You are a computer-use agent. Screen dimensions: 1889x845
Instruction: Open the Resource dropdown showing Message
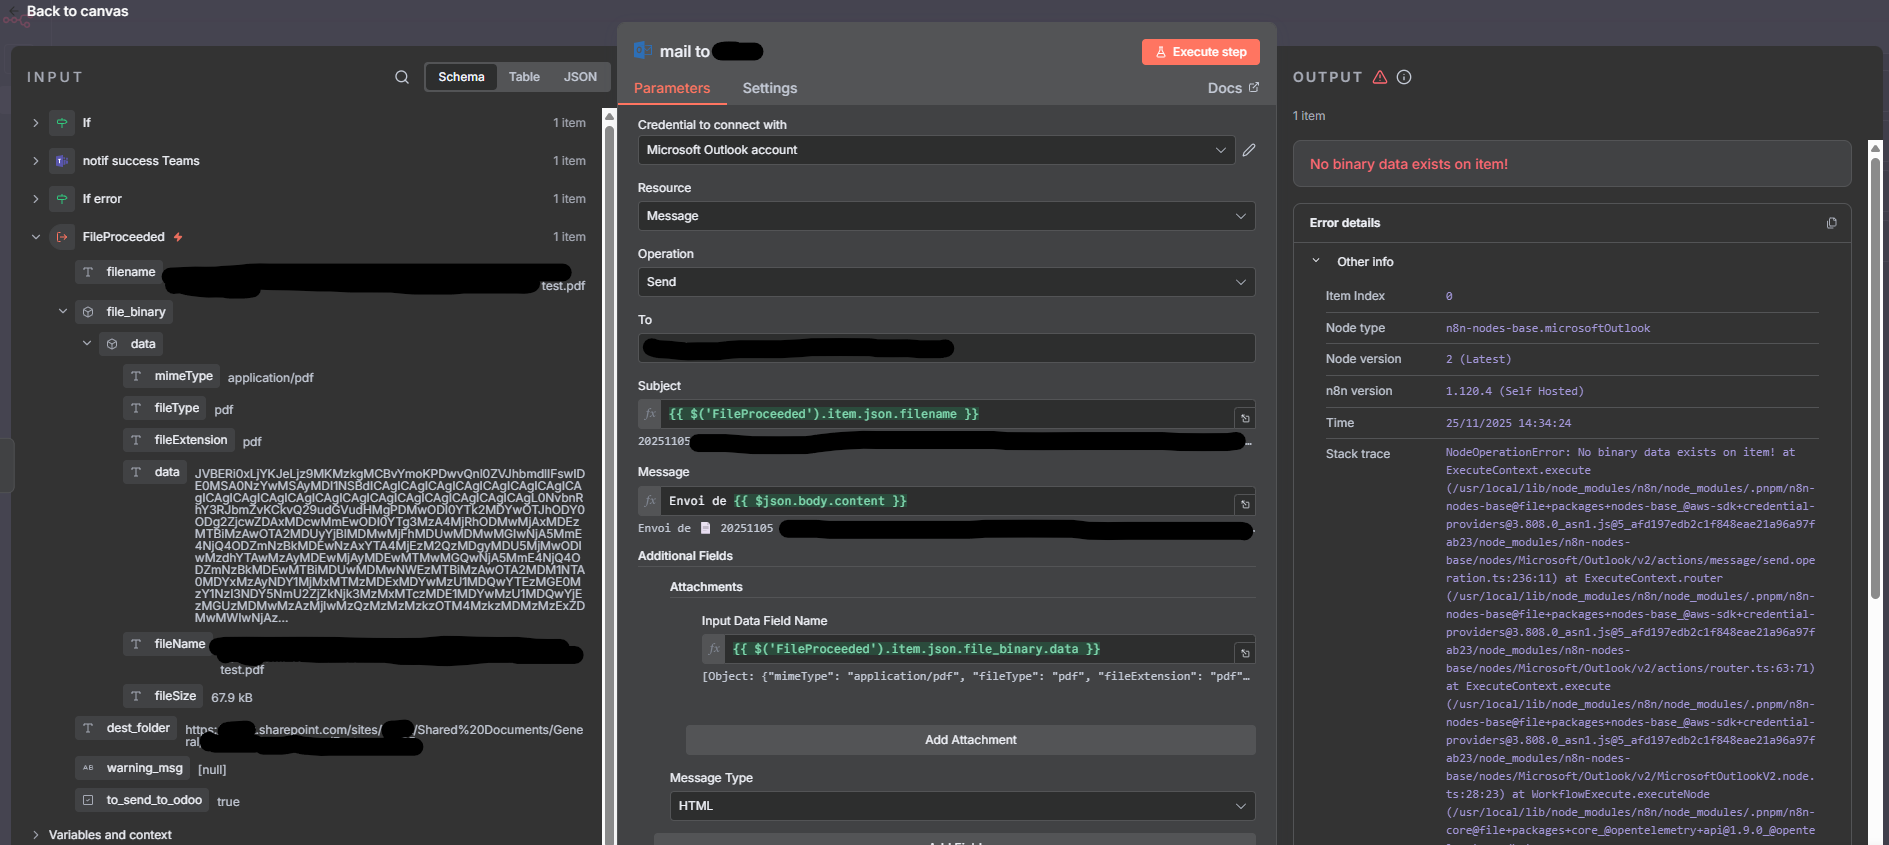coord(945,216)
